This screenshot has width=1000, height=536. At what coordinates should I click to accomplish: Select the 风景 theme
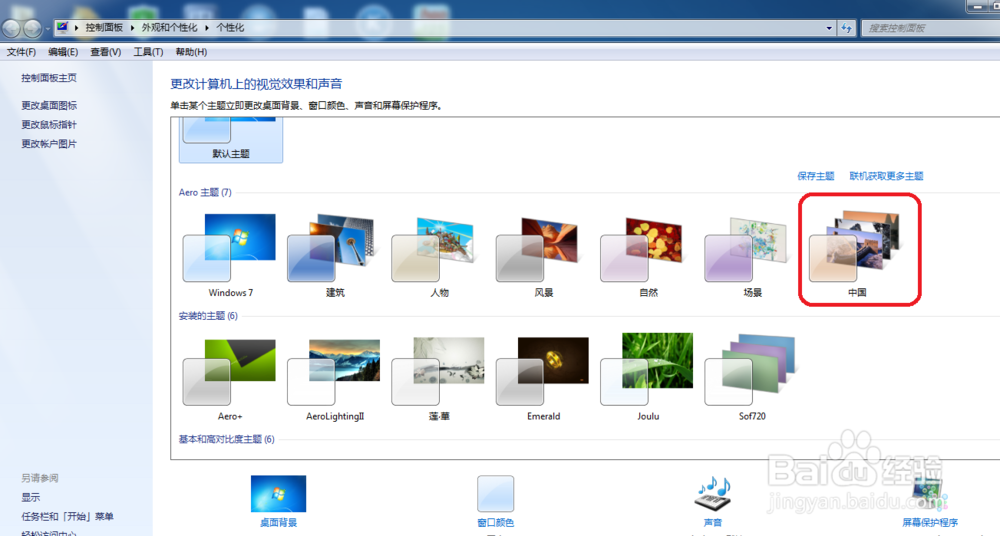click(x=543, y=255)
